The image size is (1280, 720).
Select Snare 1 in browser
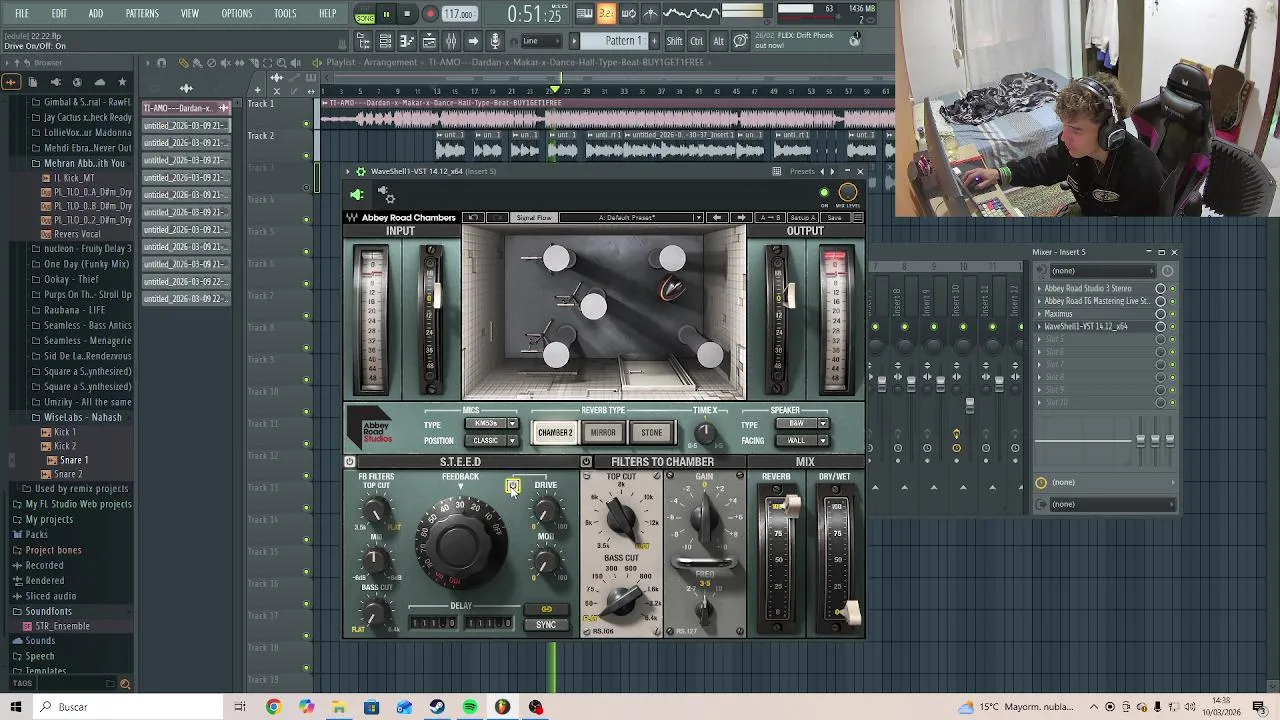[x=73, y=460]
